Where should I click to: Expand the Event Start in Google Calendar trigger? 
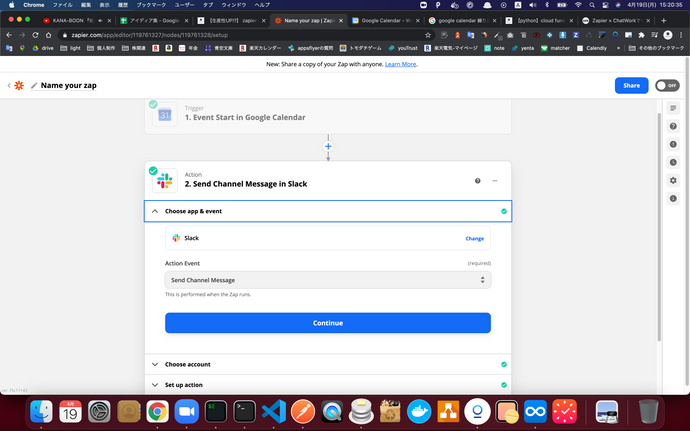pos(328,115)
